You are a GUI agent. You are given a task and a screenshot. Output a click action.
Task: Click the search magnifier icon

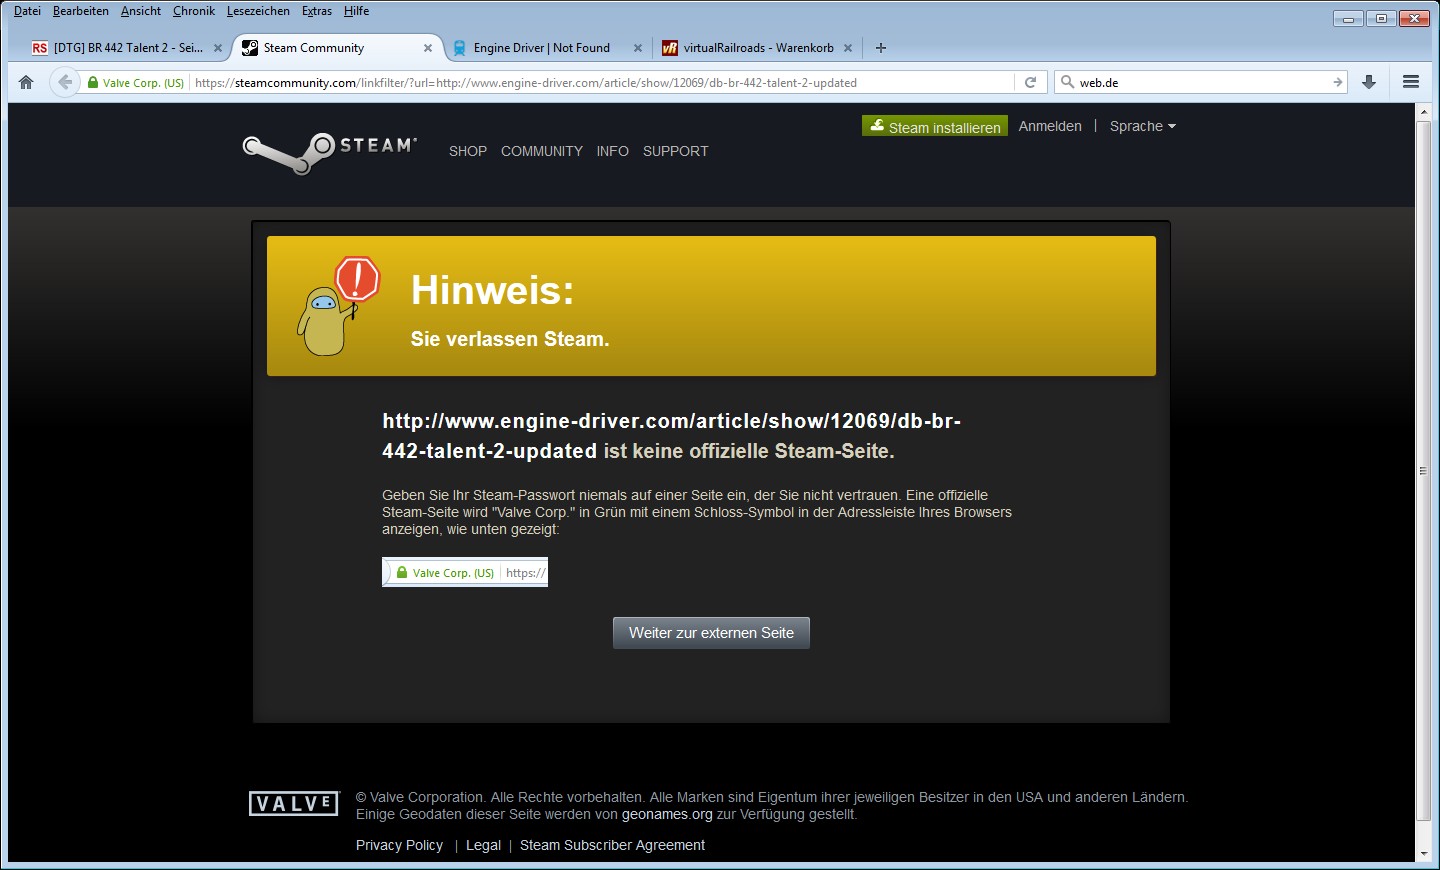point(1067,82)
